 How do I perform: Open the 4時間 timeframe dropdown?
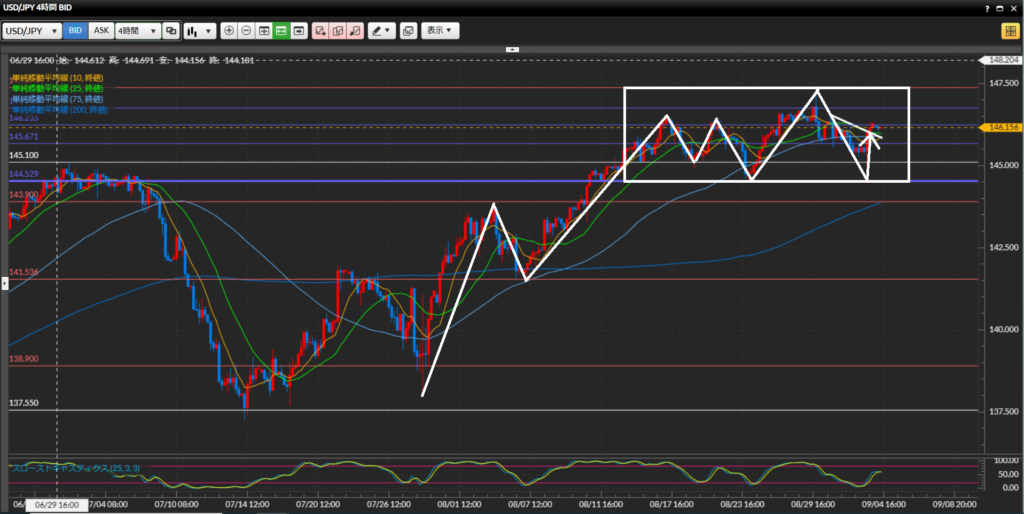point(138,31)
